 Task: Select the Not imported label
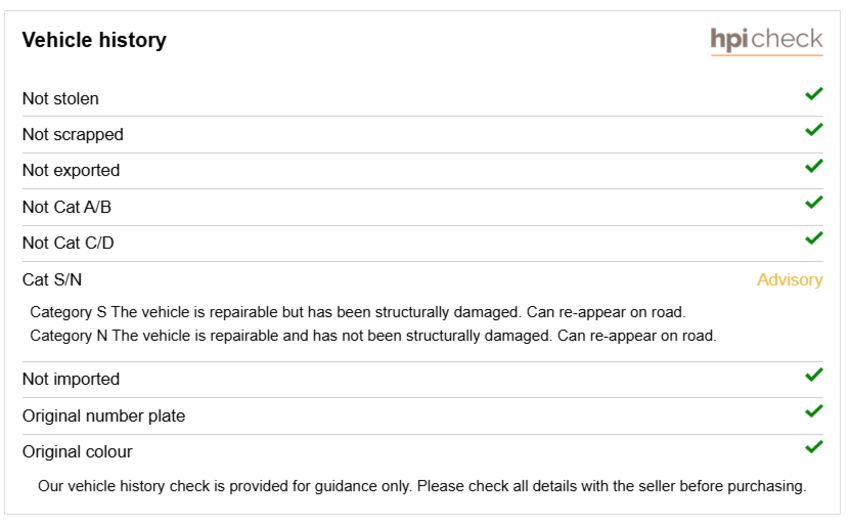(70, 379)
